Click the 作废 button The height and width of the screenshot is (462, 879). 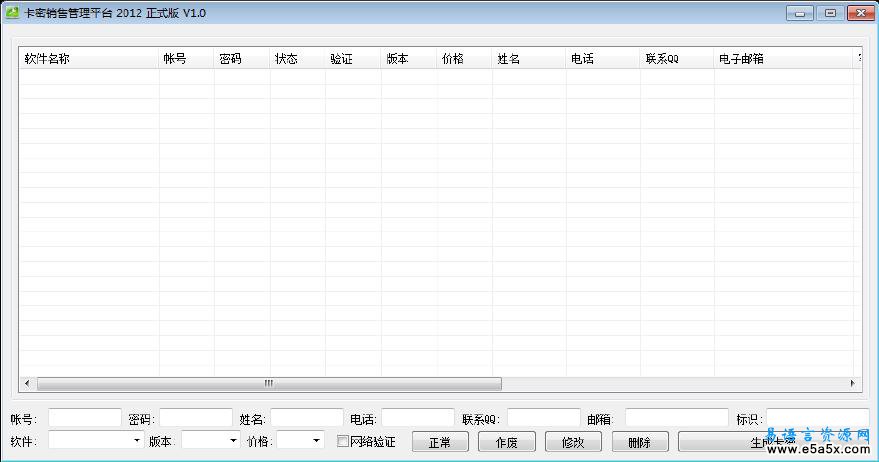[507, 442]
